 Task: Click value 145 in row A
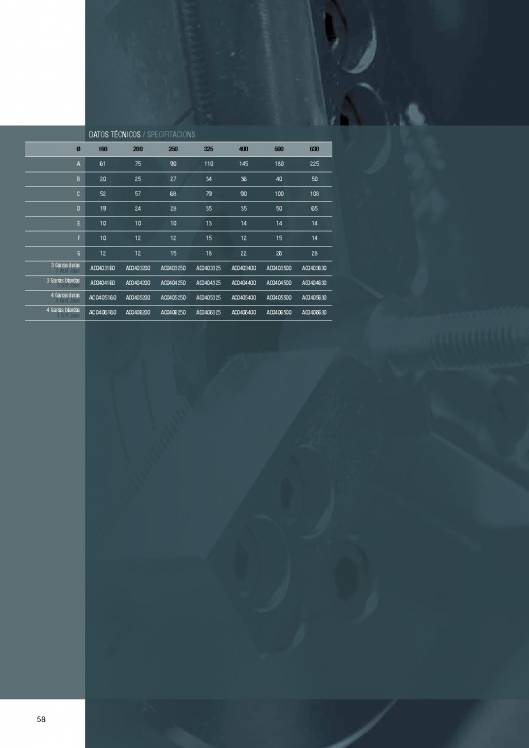244,164
